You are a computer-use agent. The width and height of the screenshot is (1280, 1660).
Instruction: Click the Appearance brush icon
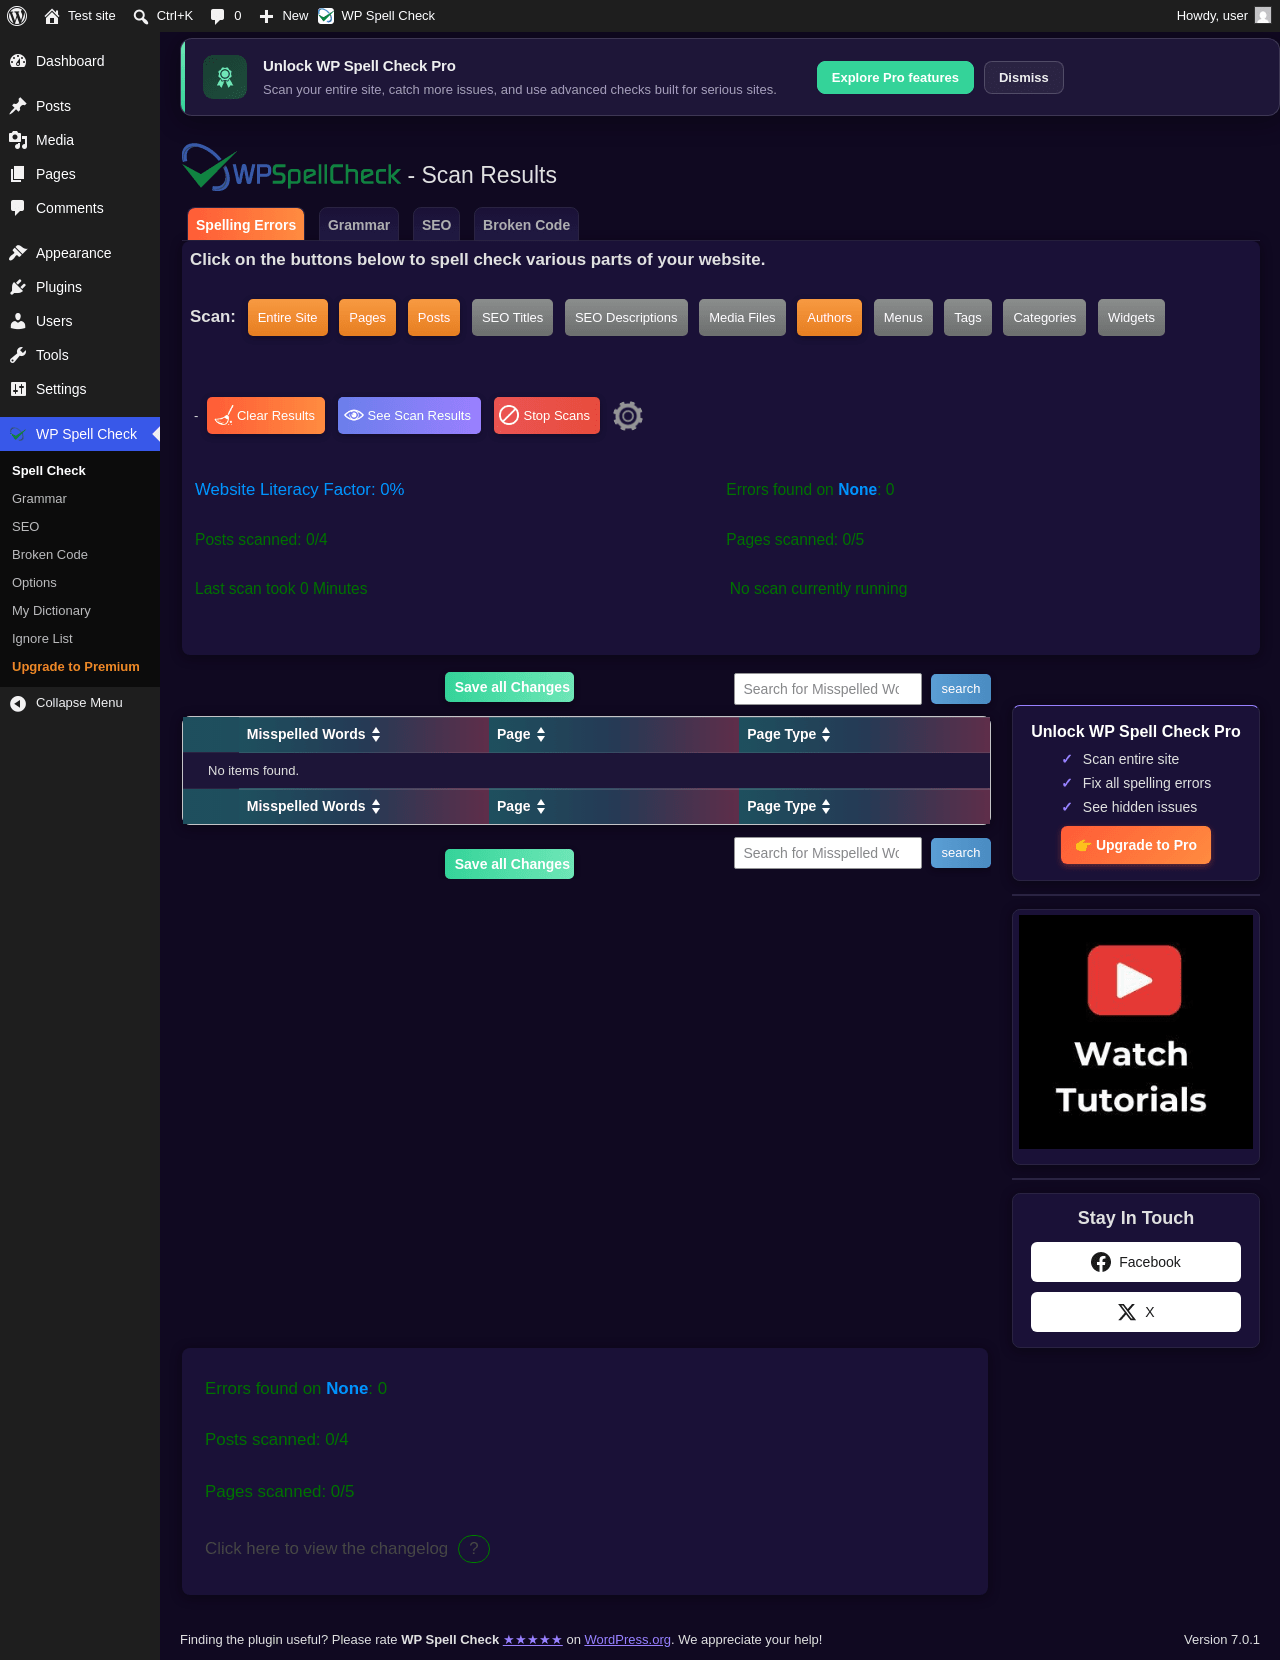pyautogui.click(x=18, y=253)
